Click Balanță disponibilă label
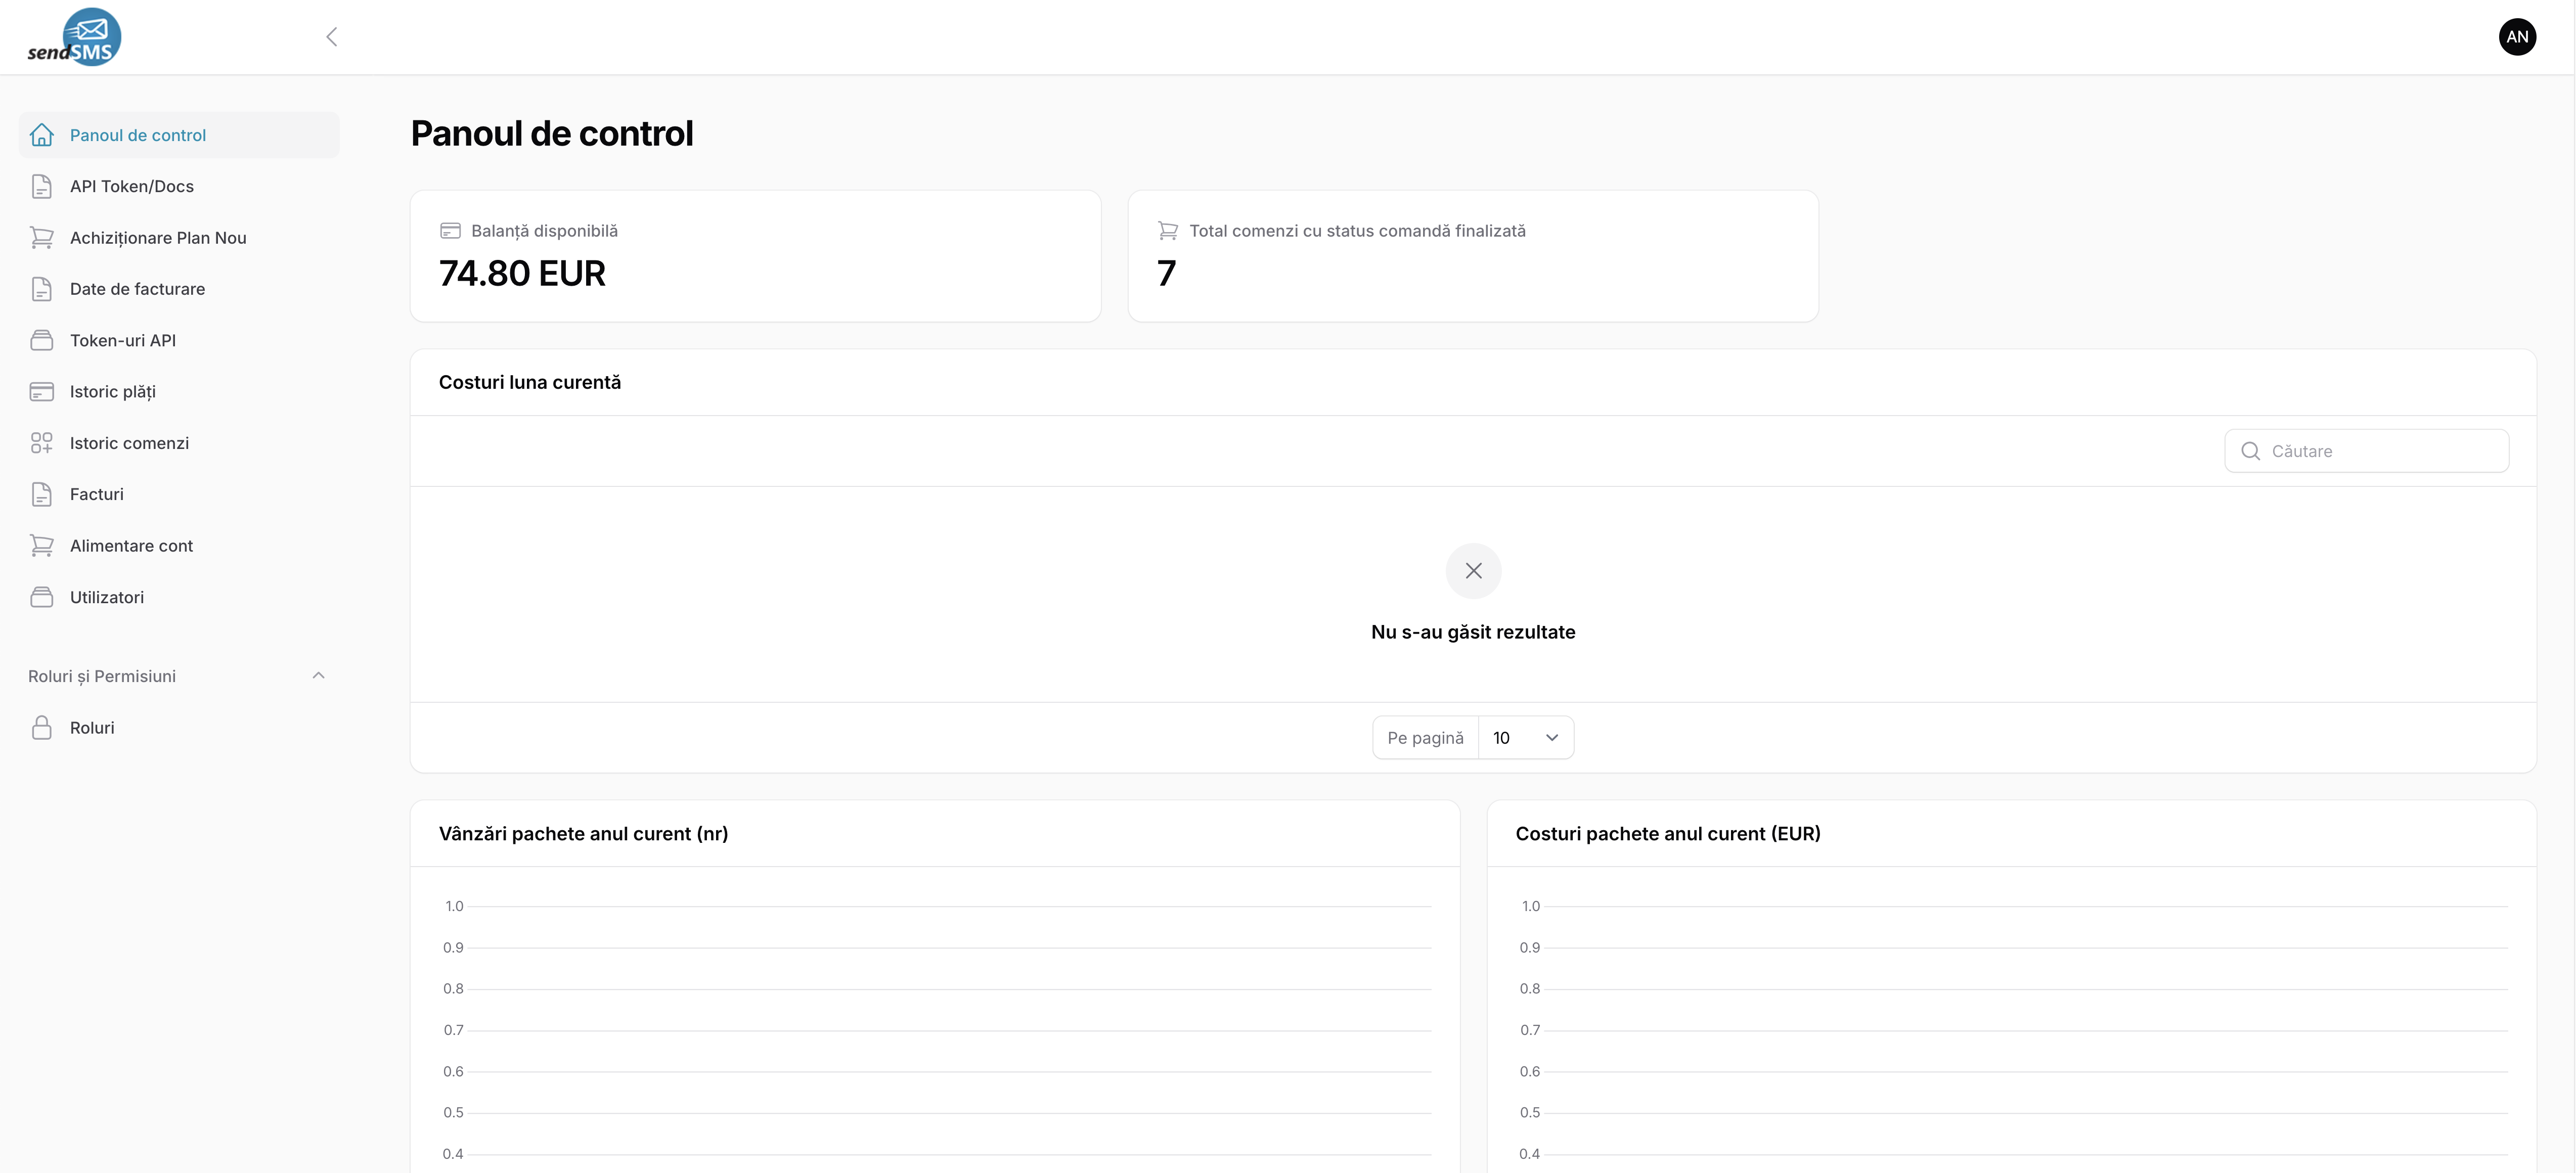Image resolution: width=2576 pixels, height=1173 pixels. click(x=544, y=231)
